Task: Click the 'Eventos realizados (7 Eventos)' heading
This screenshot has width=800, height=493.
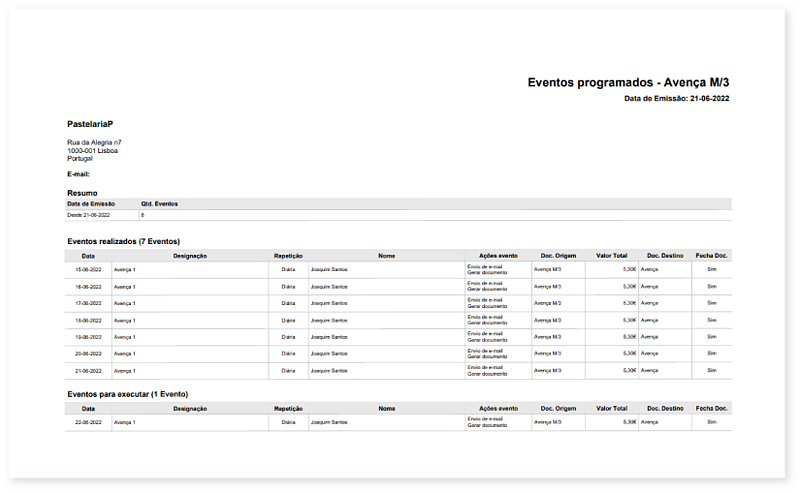Action: (x=123, y=241)
